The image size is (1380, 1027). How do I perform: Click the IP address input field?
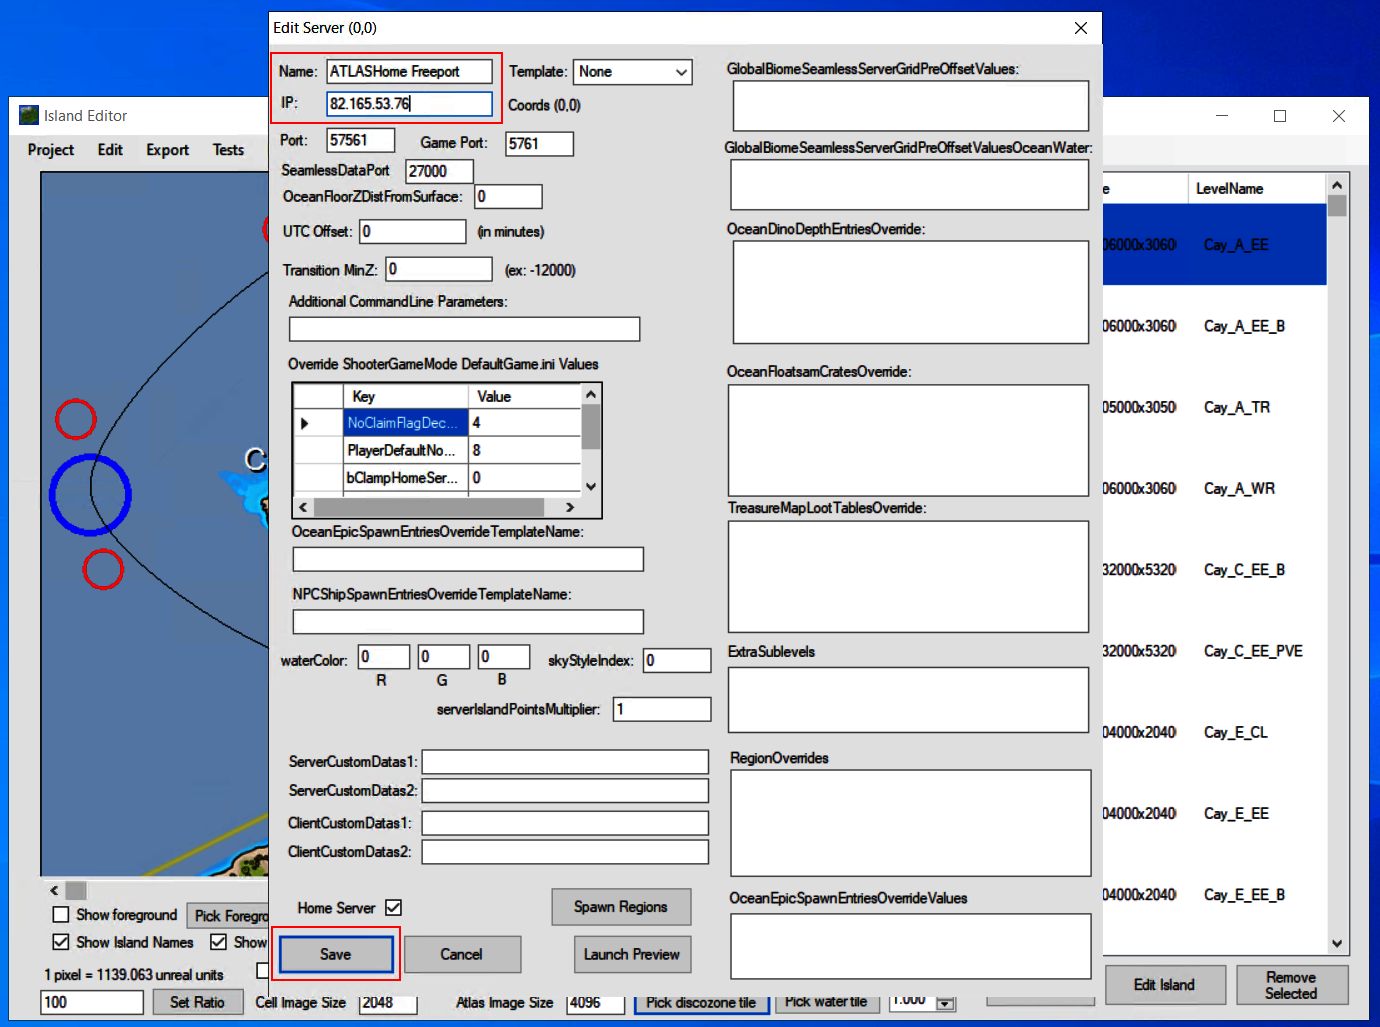point(410,104)
